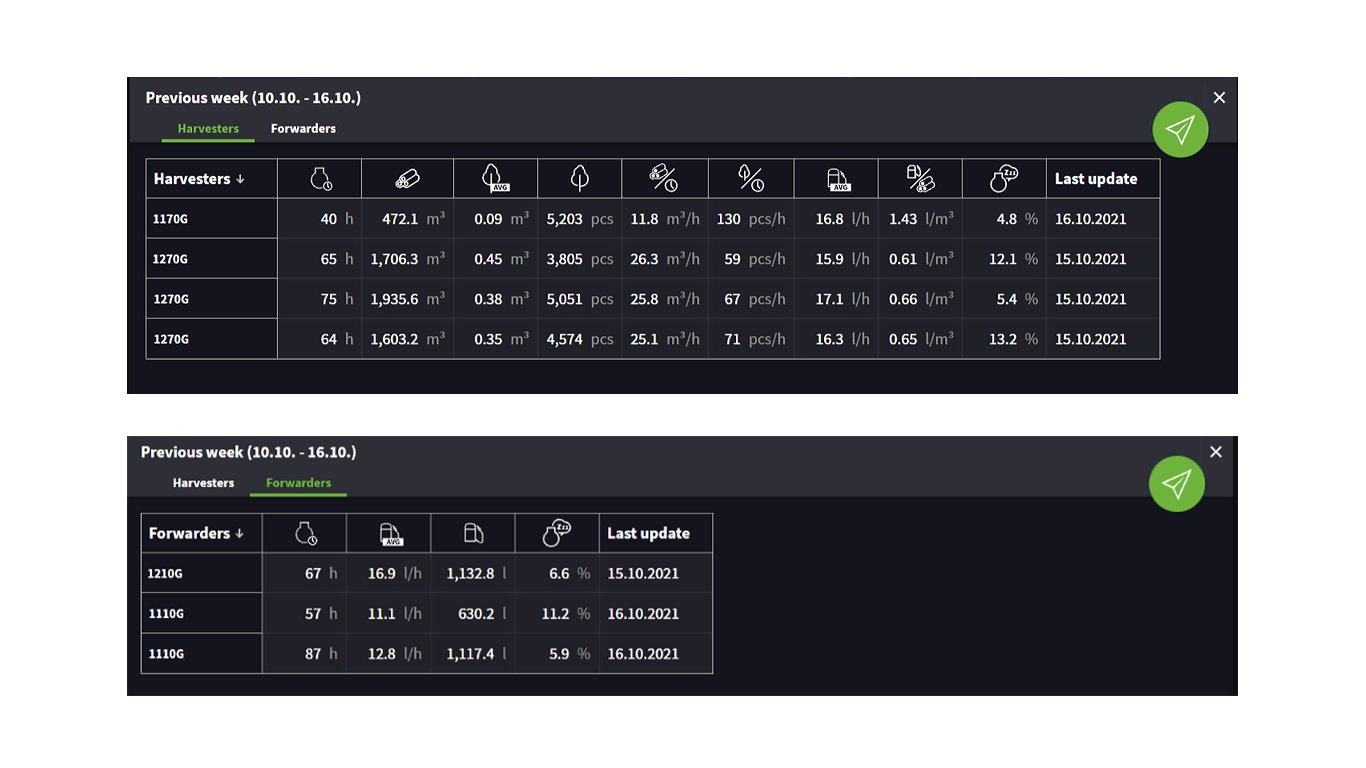Sort by the Harvesters column header arrow

tap(240, 180)
